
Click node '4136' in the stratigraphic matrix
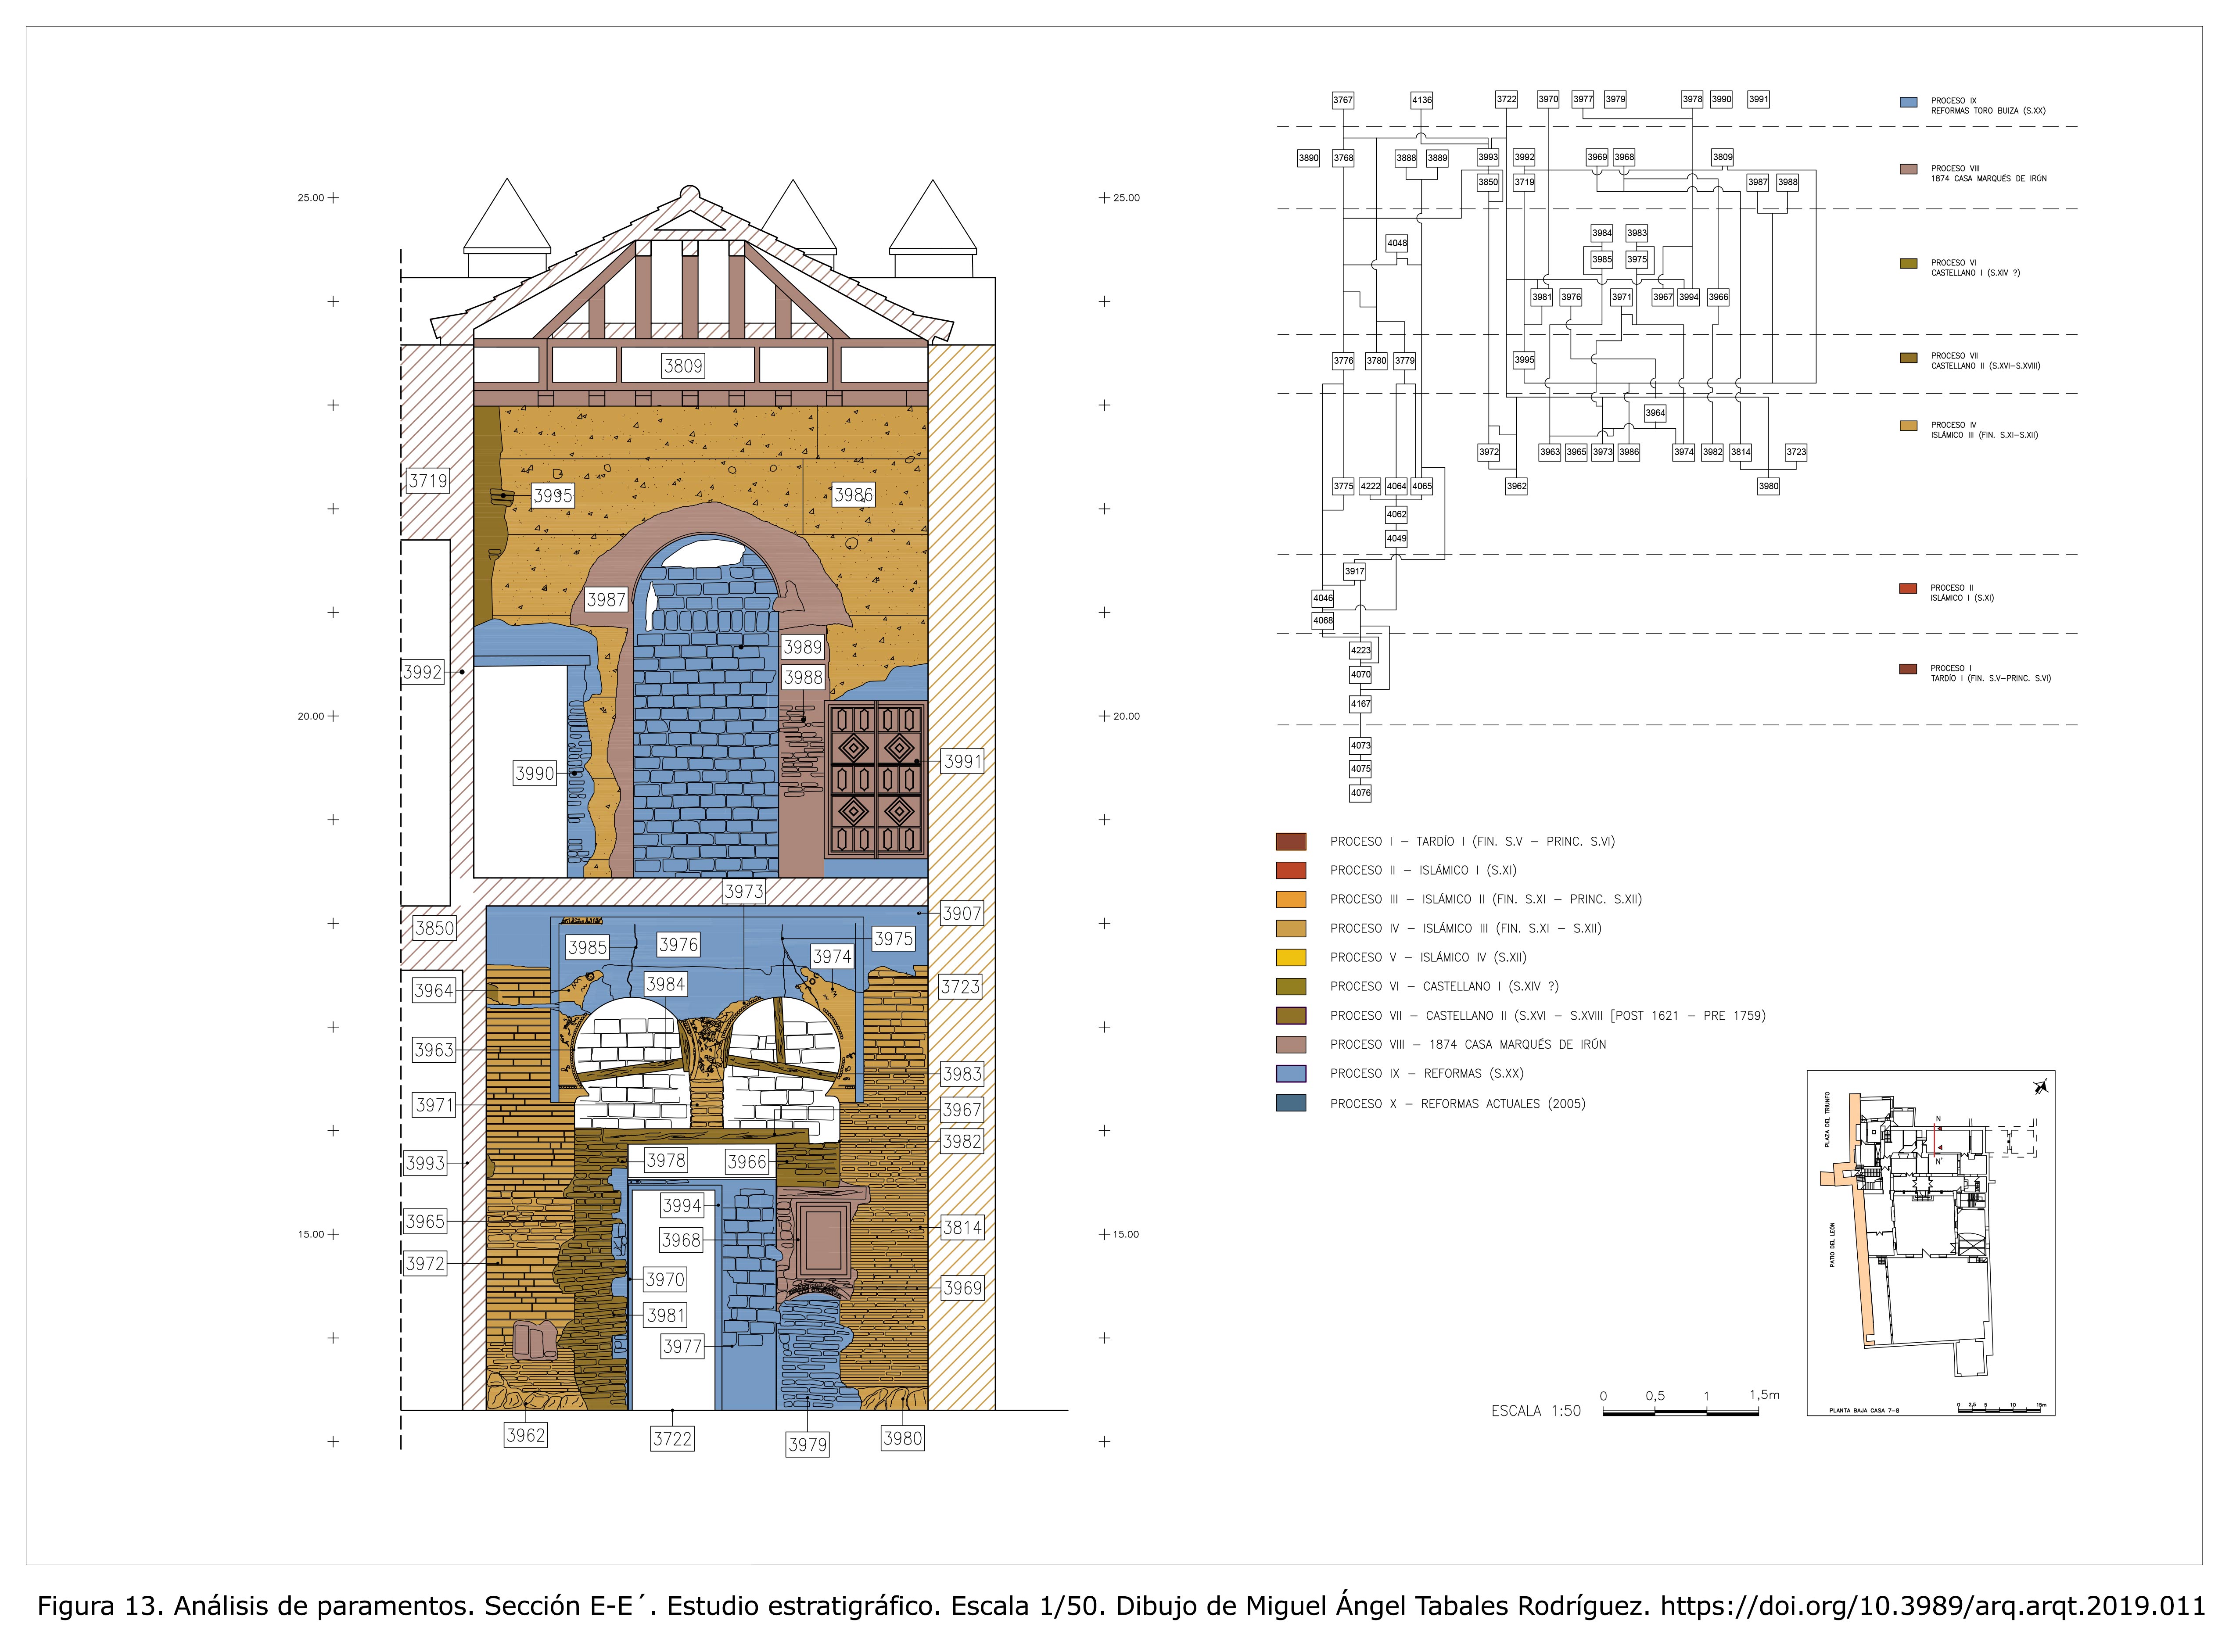tap(1421, 100)
